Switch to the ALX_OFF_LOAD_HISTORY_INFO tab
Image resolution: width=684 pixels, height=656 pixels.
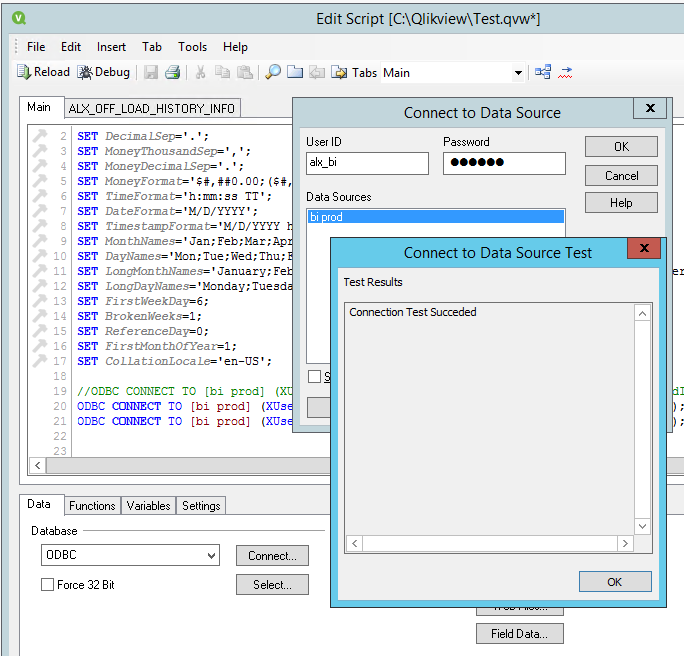[152, 108]
